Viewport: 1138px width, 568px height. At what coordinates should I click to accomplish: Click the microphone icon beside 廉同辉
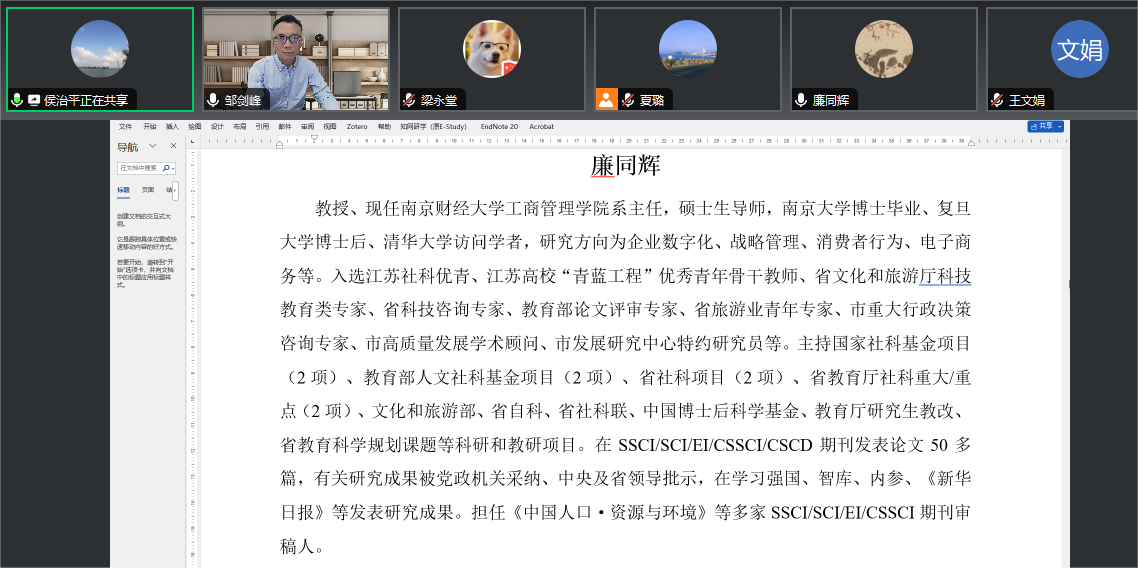801,100
